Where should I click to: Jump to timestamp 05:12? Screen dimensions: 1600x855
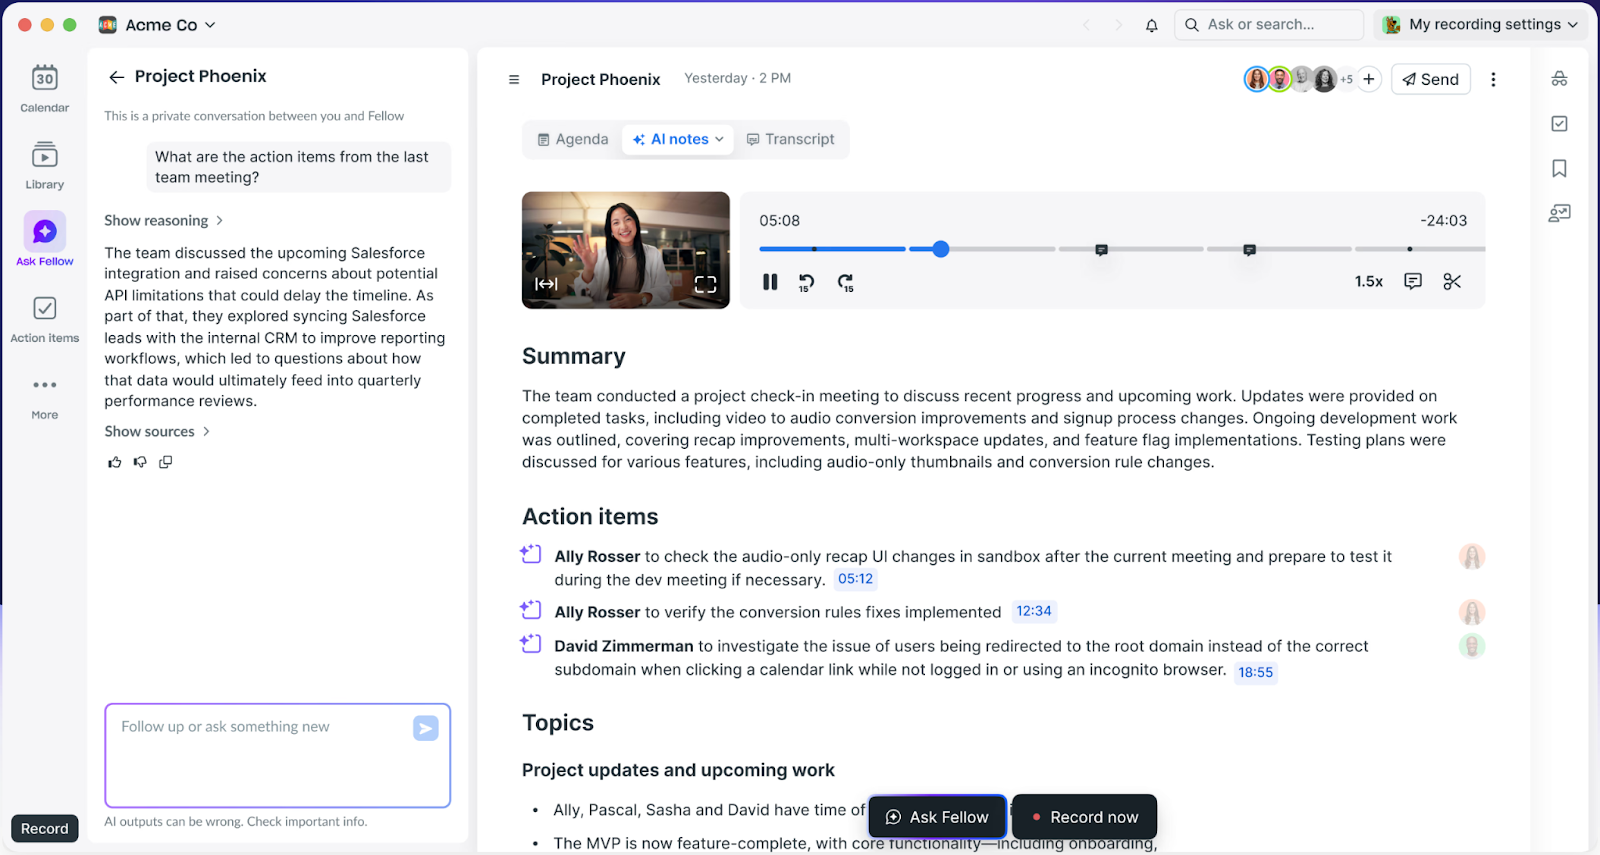click(856, 579)
